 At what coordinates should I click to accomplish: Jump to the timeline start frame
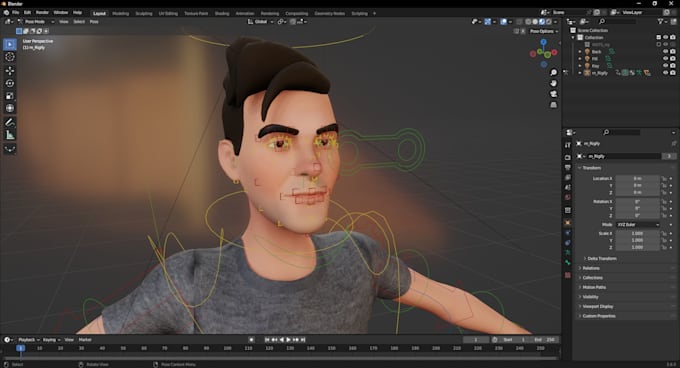click(x=267, y=340)
